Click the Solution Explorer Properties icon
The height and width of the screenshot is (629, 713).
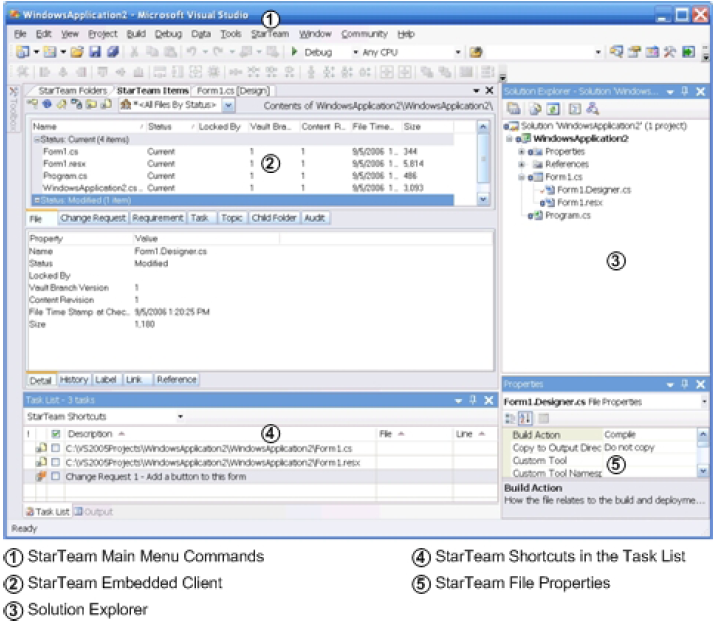pyautogui.click(x=514, y=109)
